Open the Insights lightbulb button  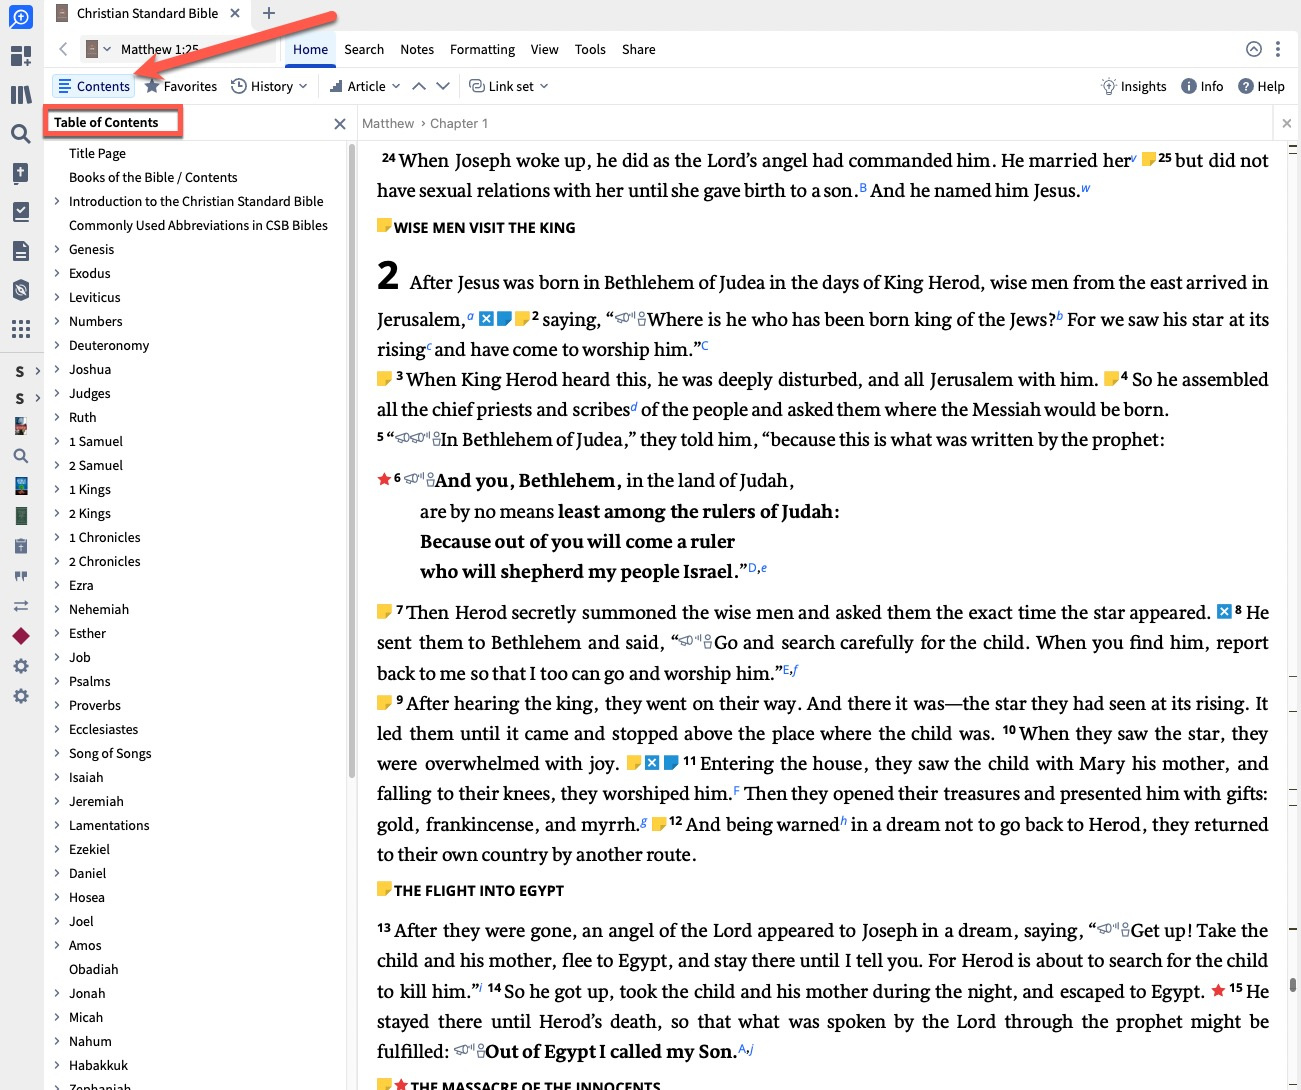click(1134, 86)
